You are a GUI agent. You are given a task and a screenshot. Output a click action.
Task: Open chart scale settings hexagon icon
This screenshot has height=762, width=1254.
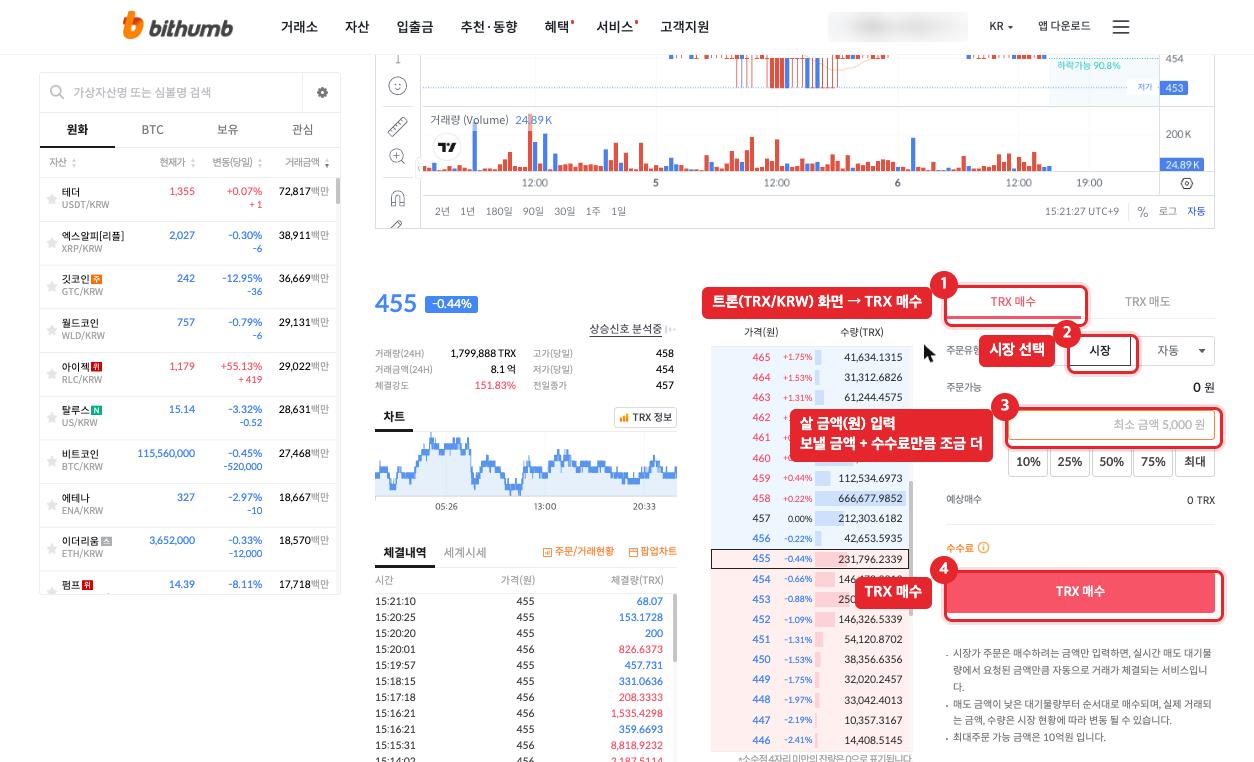tap(1187, 183)
